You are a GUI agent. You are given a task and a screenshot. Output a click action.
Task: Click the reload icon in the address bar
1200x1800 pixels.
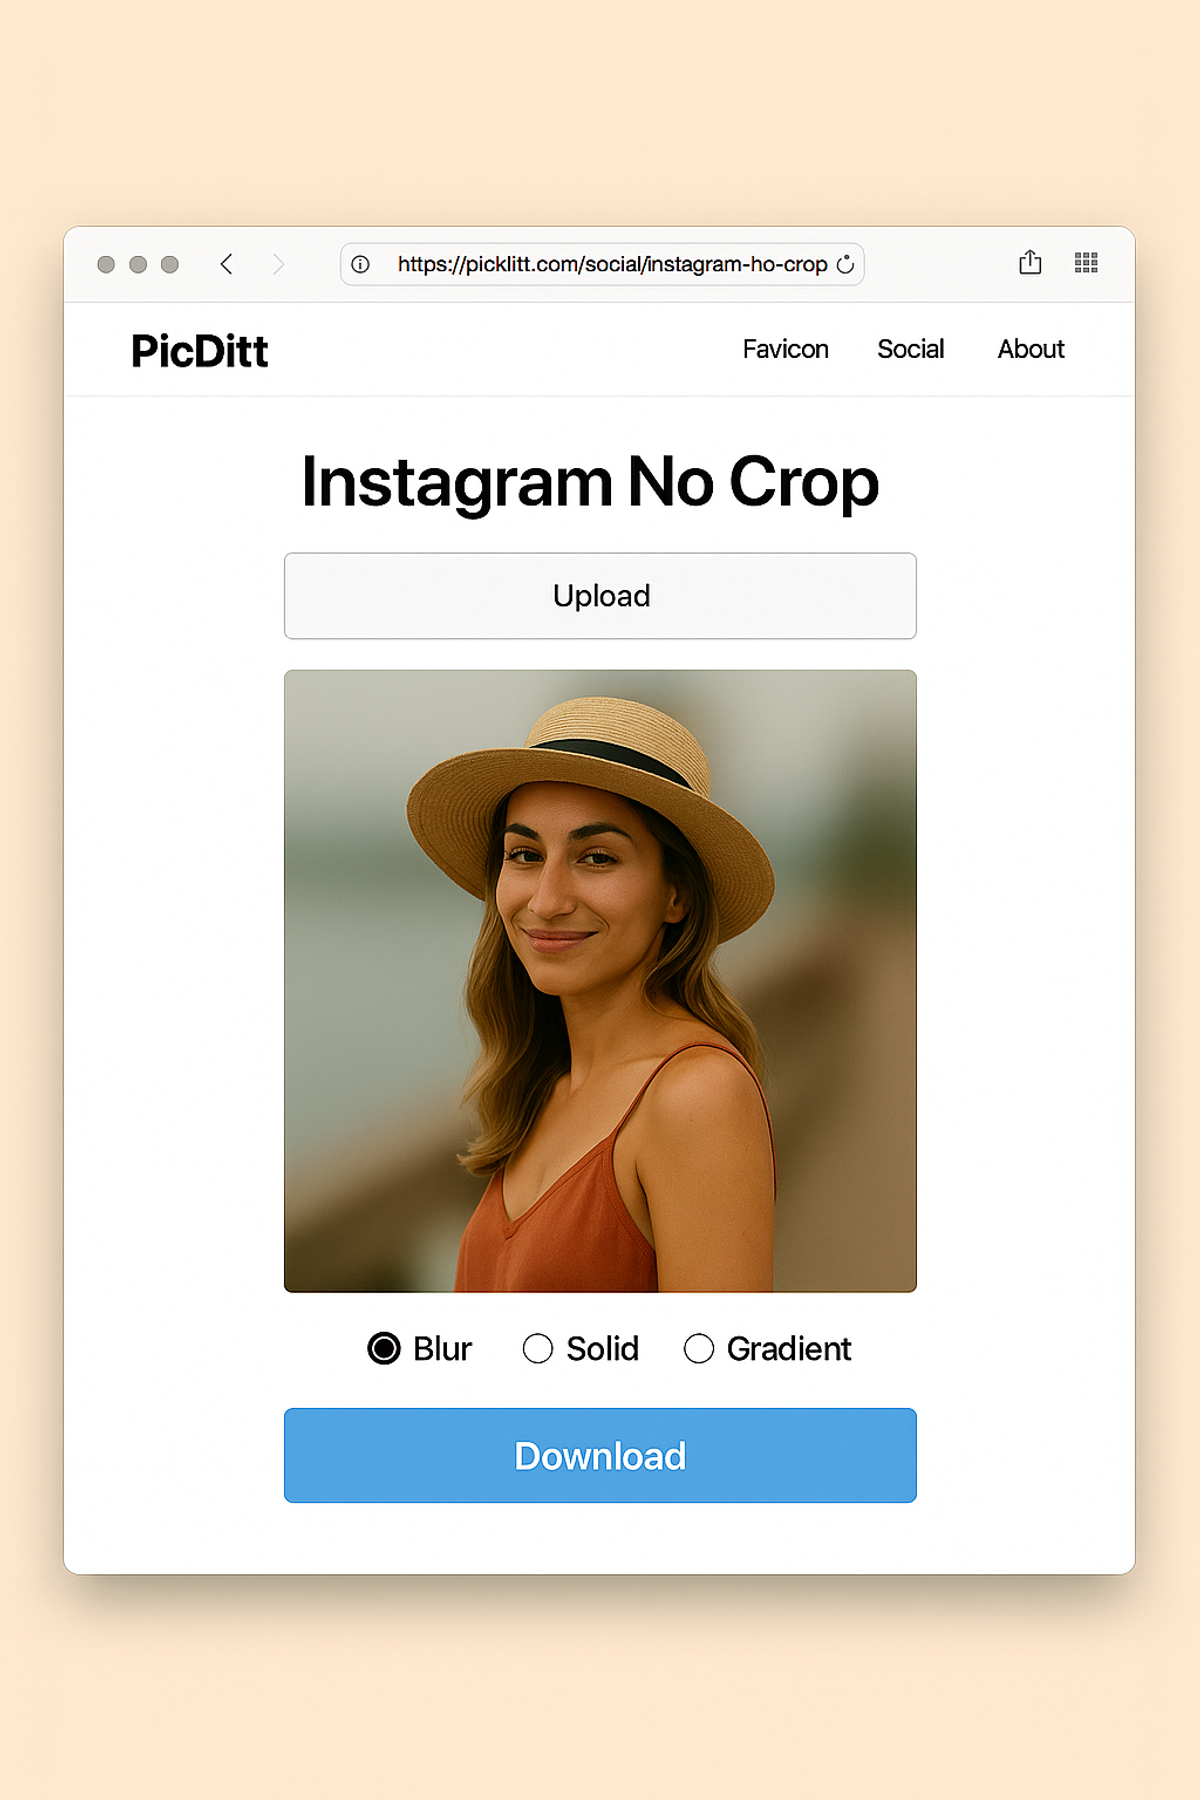[845, 264]
